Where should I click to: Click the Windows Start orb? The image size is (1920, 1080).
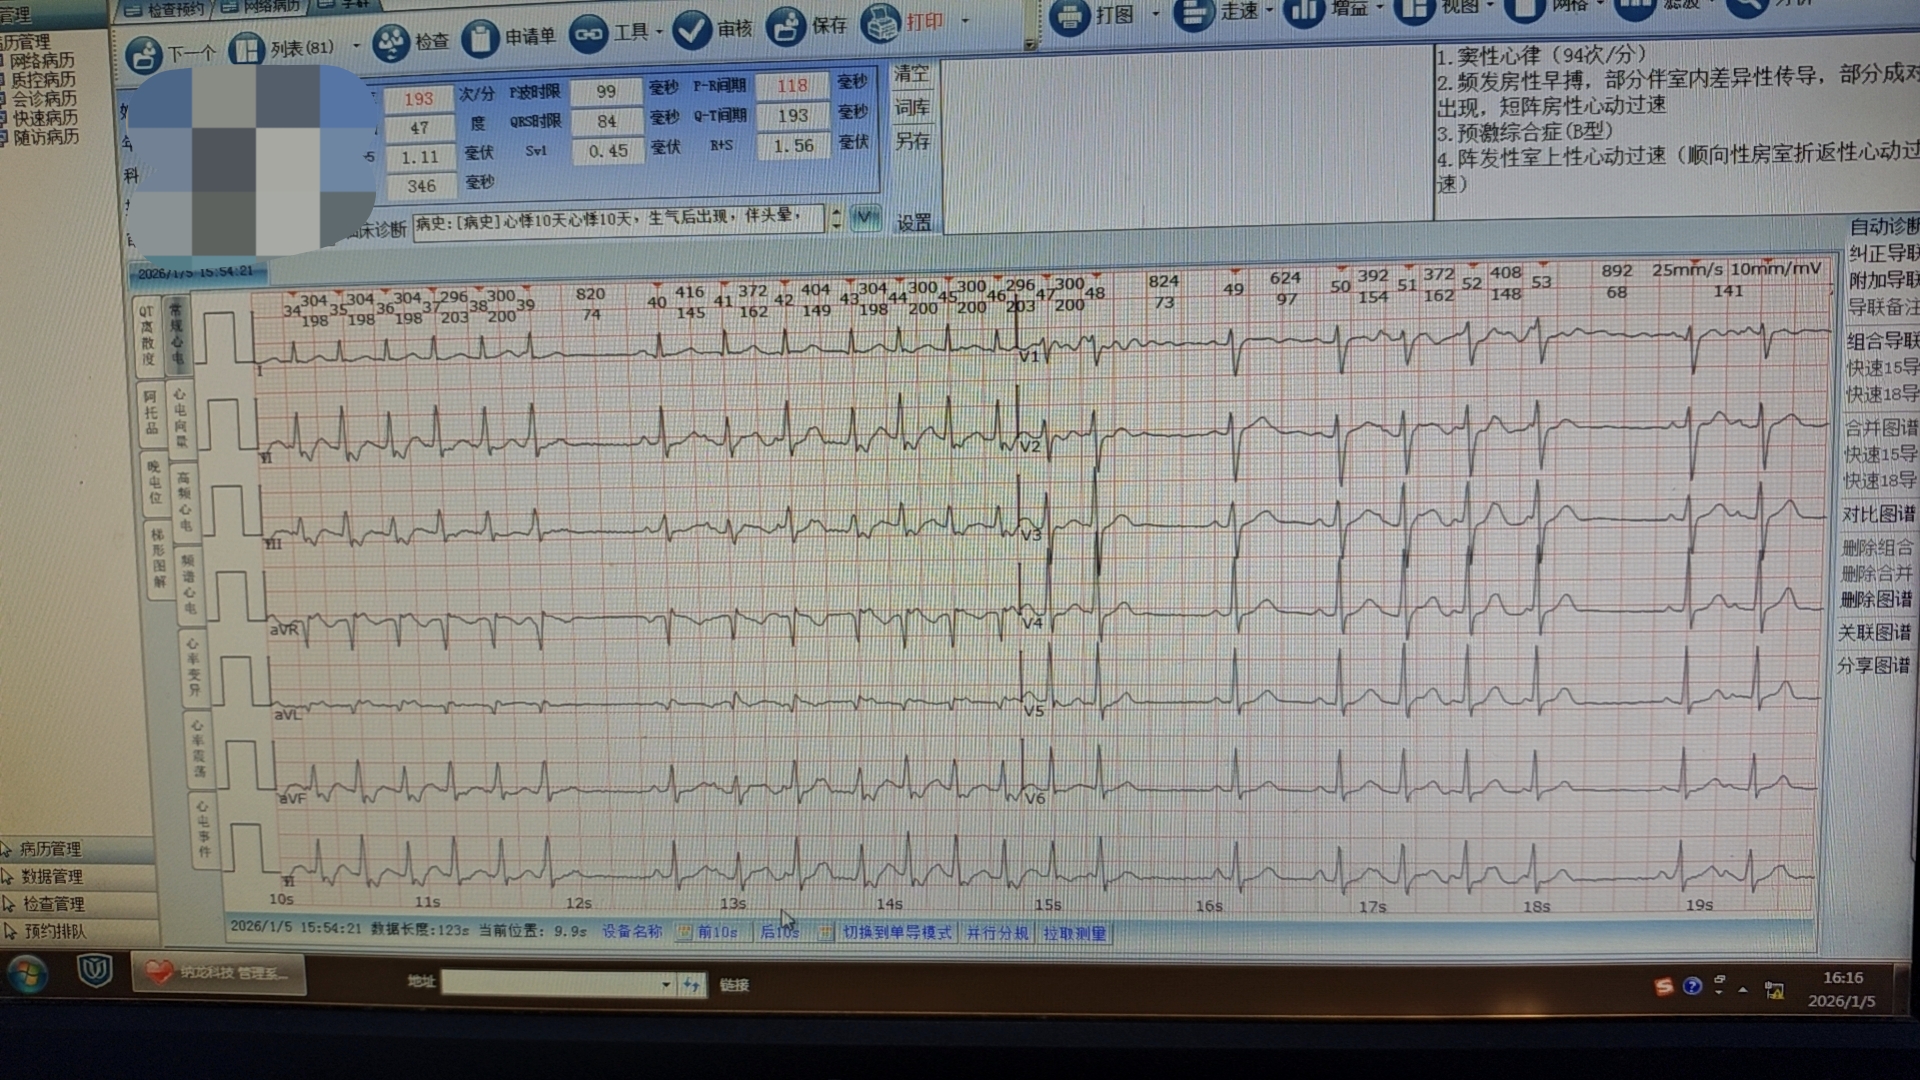click(x=27, y=973)
